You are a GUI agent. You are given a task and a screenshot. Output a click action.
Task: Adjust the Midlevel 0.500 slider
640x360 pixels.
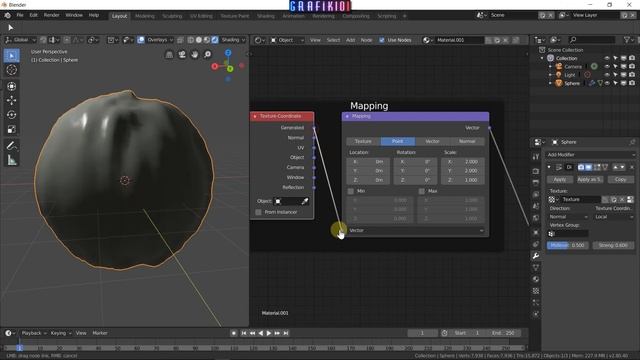coord(568,245)
